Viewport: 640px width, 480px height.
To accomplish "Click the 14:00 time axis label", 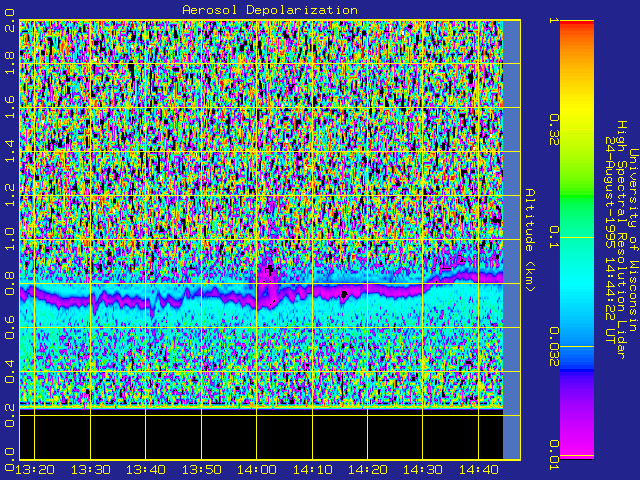I will tap(257, 470).
